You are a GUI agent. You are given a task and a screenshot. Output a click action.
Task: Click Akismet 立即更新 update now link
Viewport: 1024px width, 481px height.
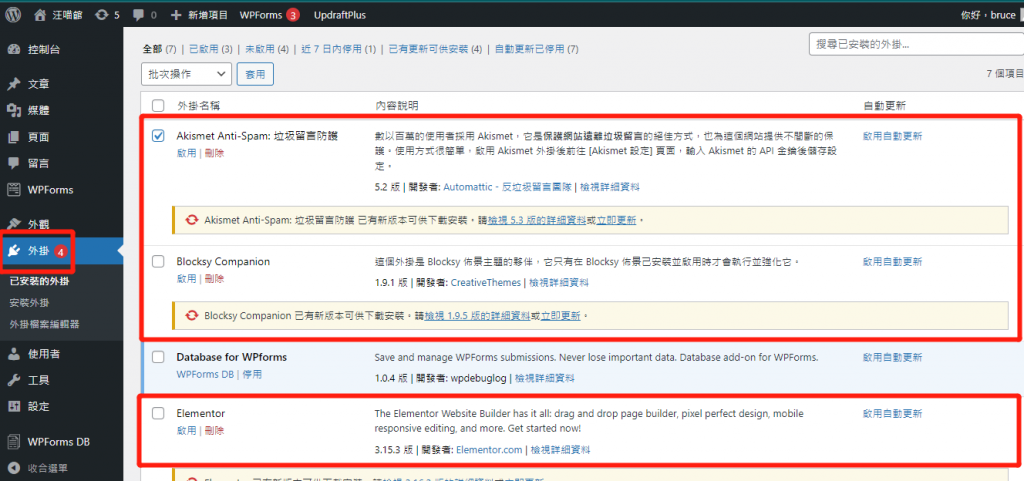click(617, 221)
